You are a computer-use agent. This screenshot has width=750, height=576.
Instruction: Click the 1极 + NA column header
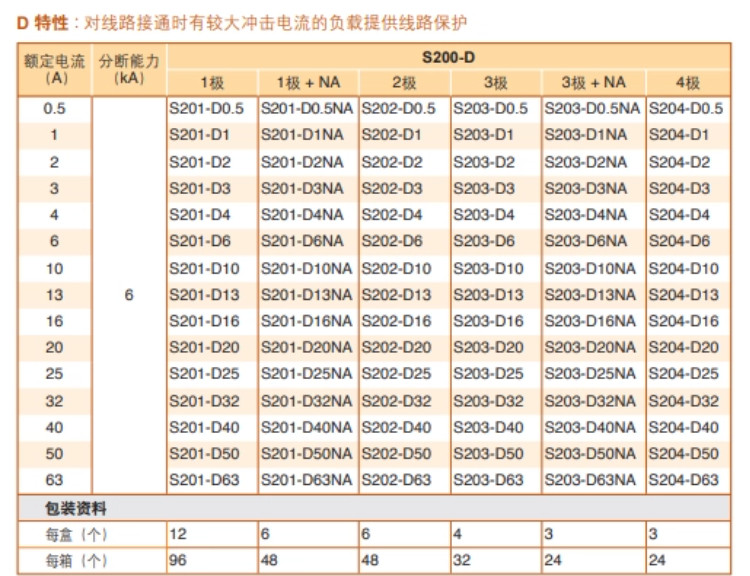pyautogui.click(x=309, y=83)
